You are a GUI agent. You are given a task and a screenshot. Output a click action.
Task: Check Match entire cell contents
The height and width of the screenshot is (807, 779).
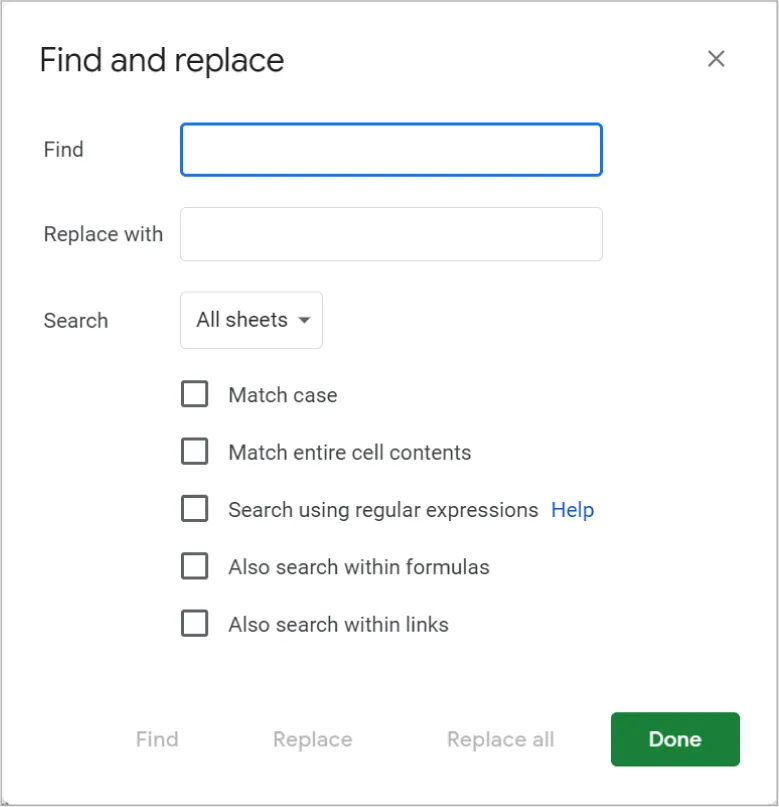click(x=195, y=451)
